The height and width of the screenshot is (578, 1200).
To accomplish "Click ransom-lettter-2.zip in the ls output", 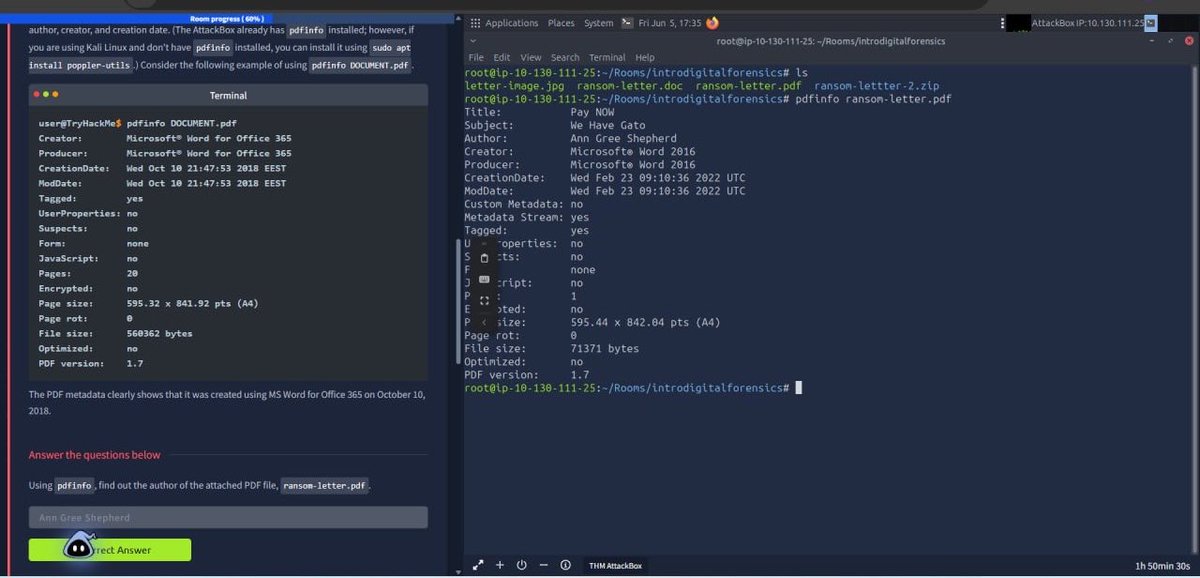I will click(876, 86).
